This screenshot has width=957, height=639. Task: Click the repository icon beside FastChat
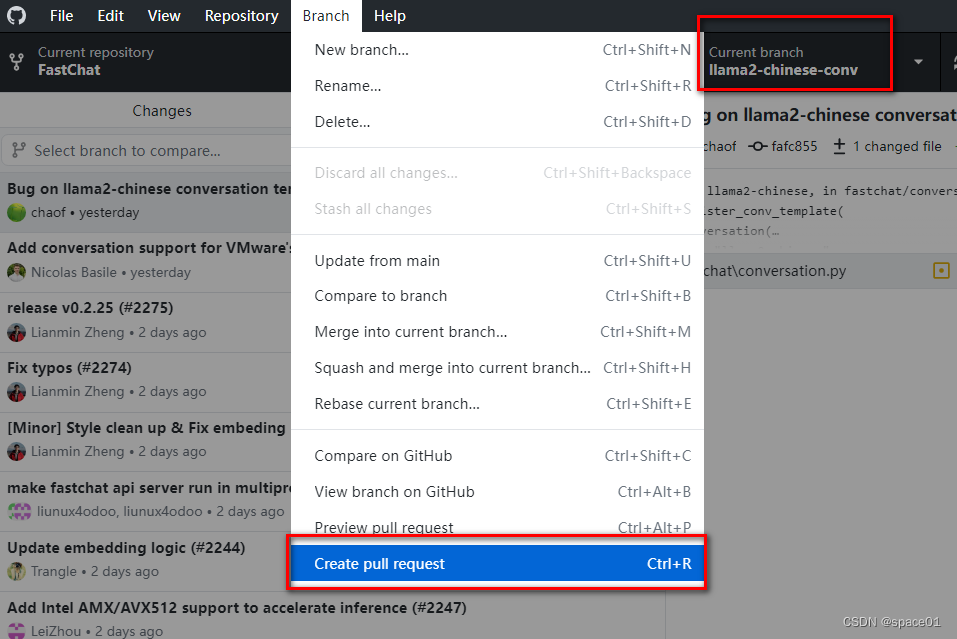(x=15, y=61)
